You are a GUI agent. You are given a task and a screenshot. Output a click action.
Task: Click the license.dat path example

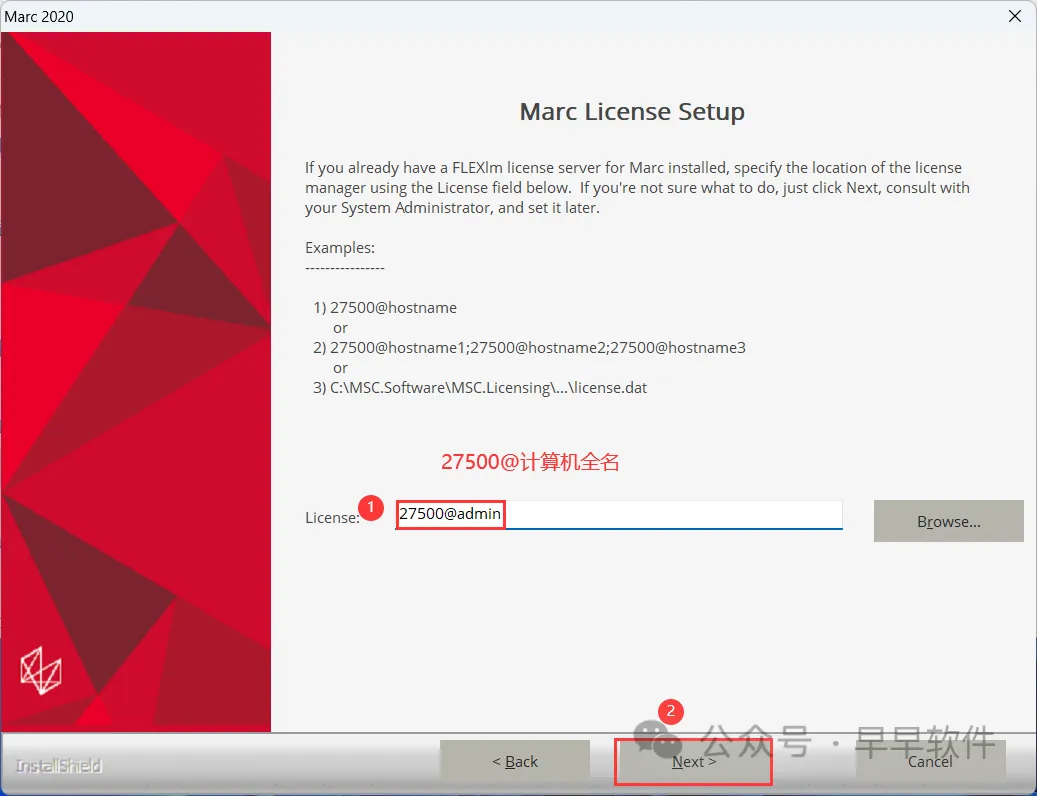[488, 387]
